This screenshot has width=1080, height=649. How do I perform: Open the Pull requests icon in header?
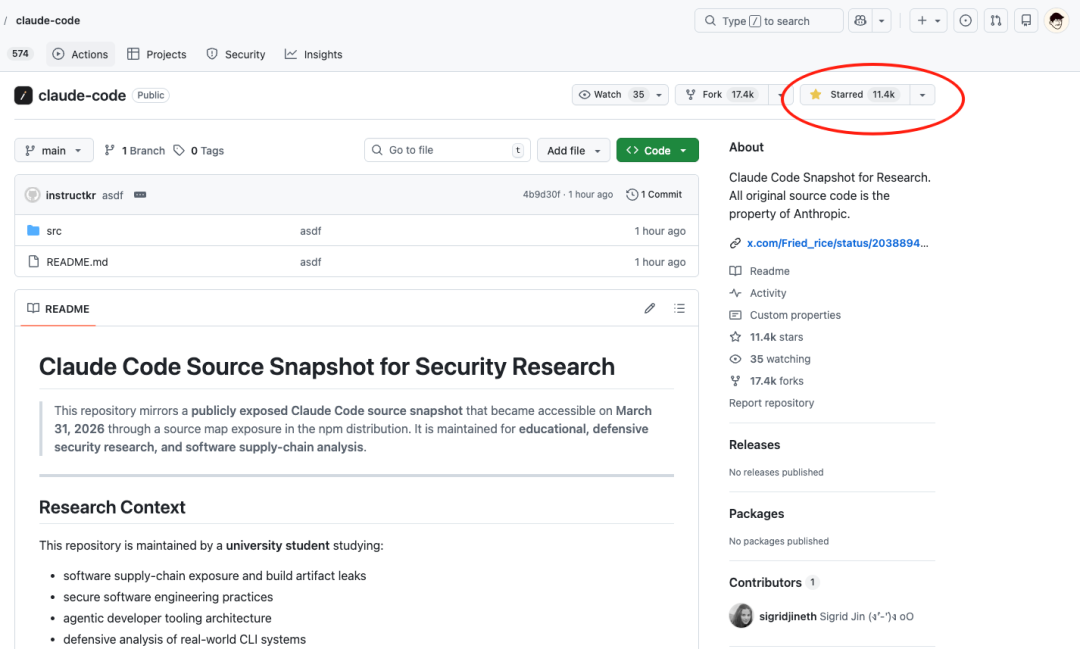coord(995,21)
